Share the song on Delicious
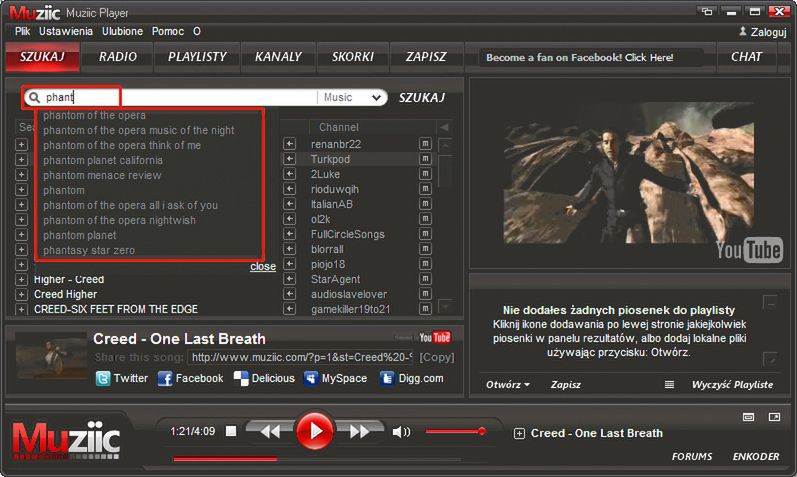Image resolution: width=797 pixels, height=477 pixels. point(264,378)
